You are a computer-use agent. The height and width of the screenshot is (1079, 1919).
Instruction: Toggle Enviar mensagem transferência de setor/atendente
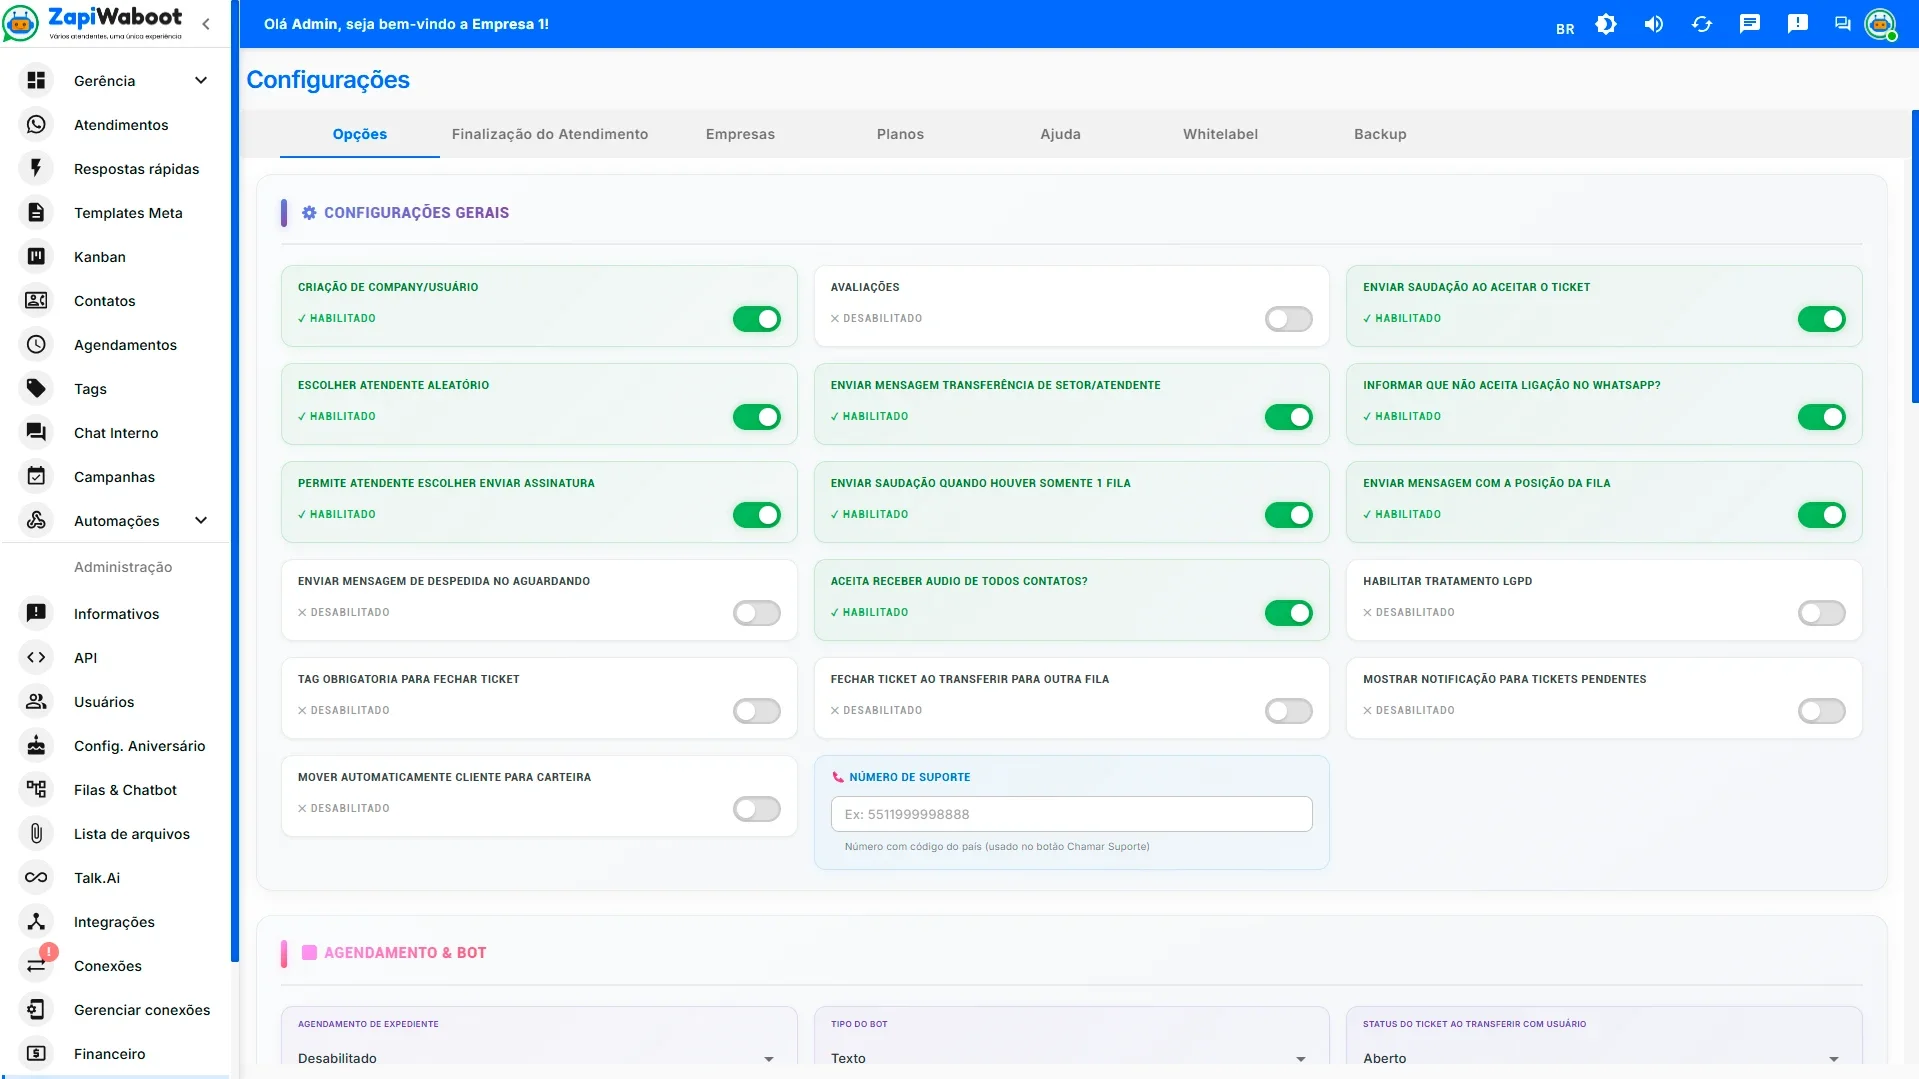coord(1289,417)
